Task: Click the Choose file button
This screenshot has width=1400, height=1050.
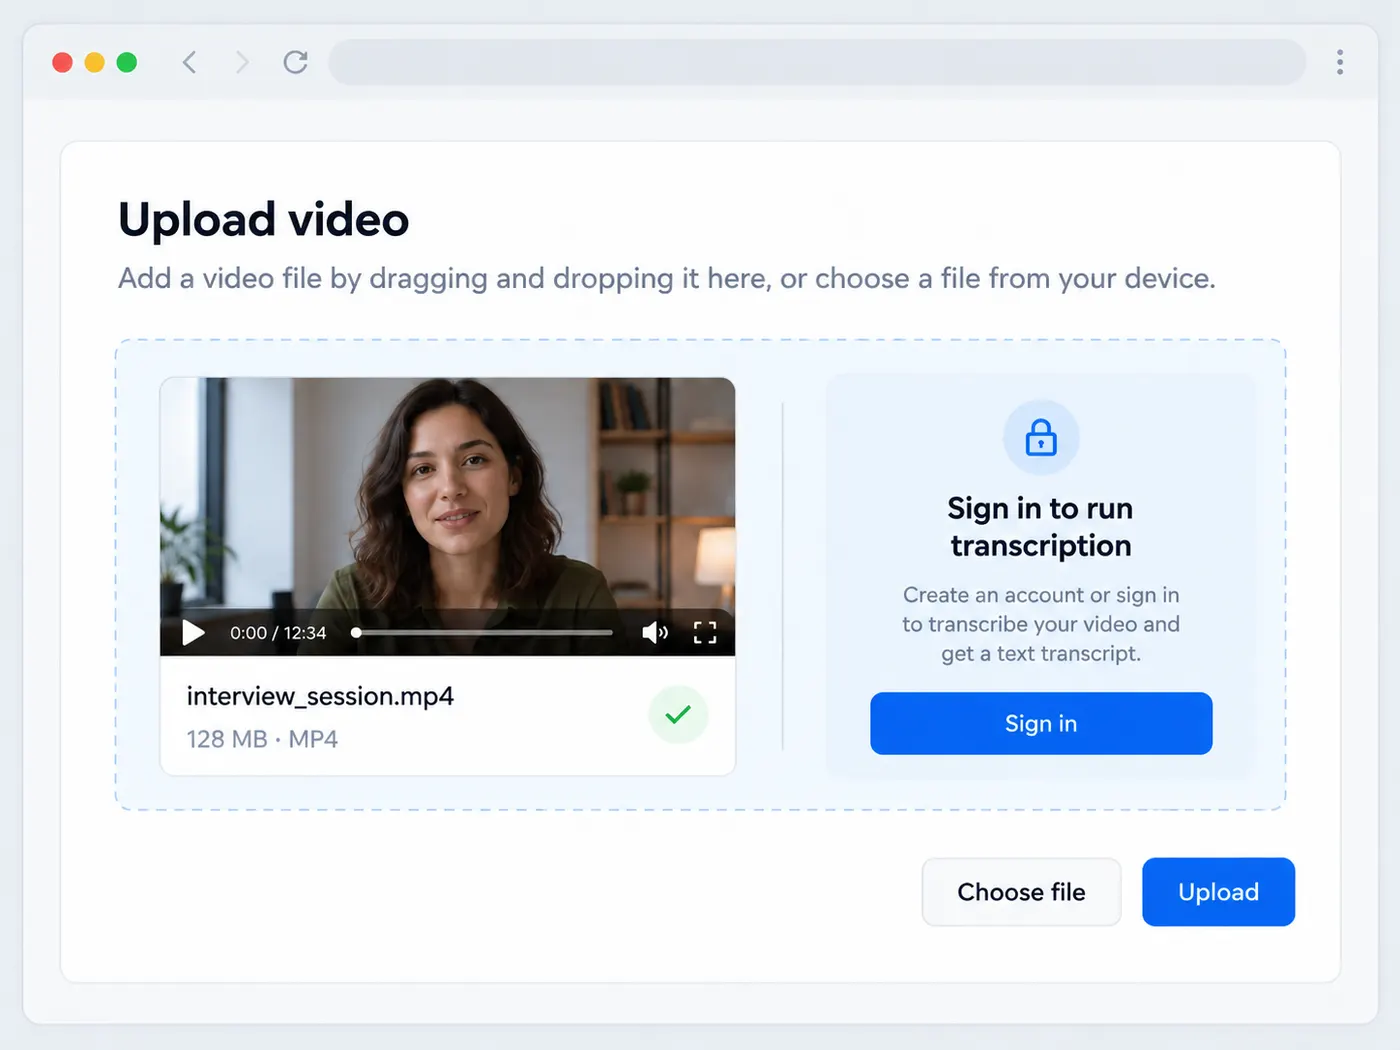Action: coord(1021,892)
